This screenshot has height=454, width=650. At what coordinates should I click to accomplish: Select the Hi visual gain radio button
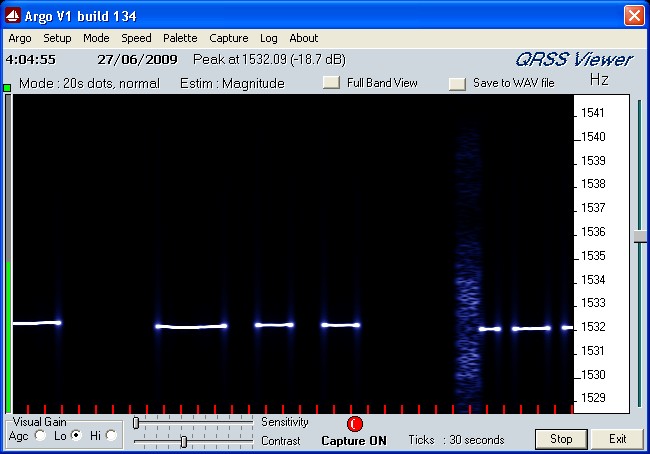[111, 435]
